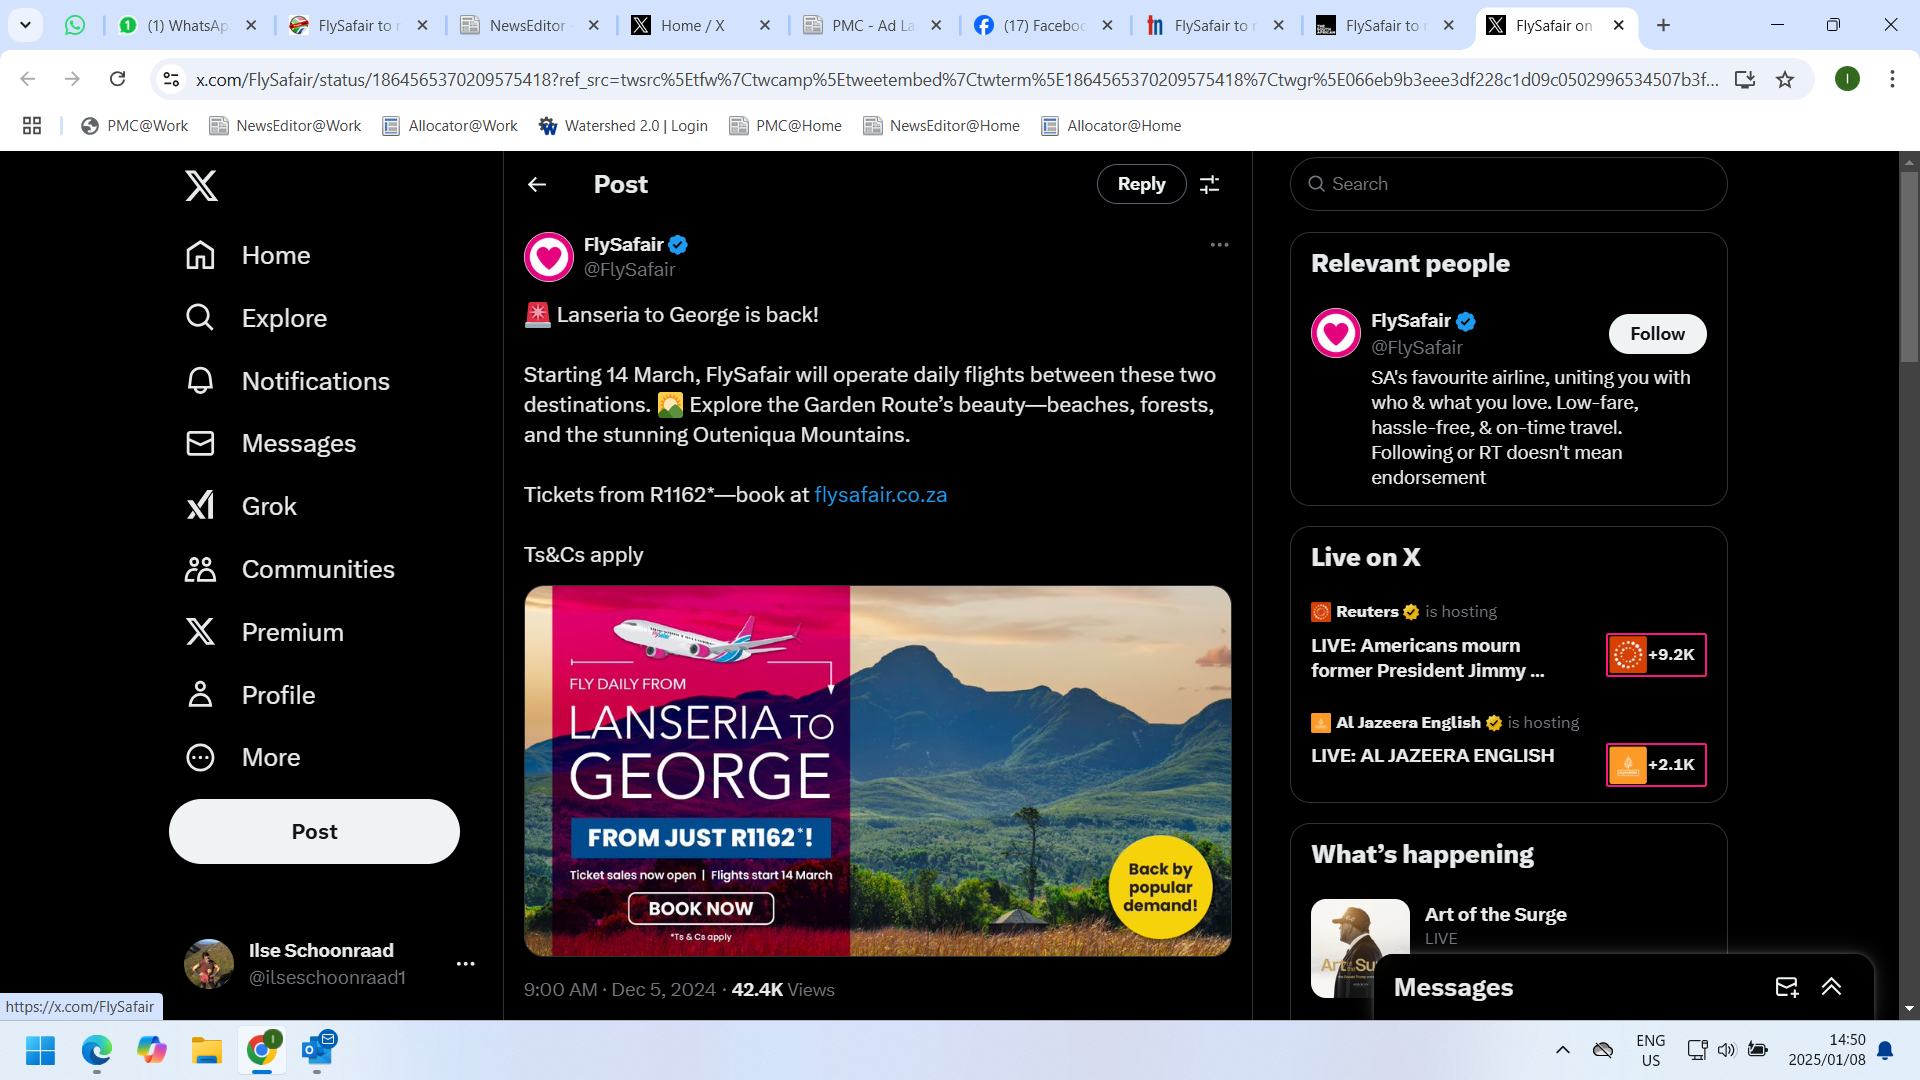The height and width of the screenshot is (1080, 1920).
Task: Open More options in sidebar
Action: [x=243, y=757]
